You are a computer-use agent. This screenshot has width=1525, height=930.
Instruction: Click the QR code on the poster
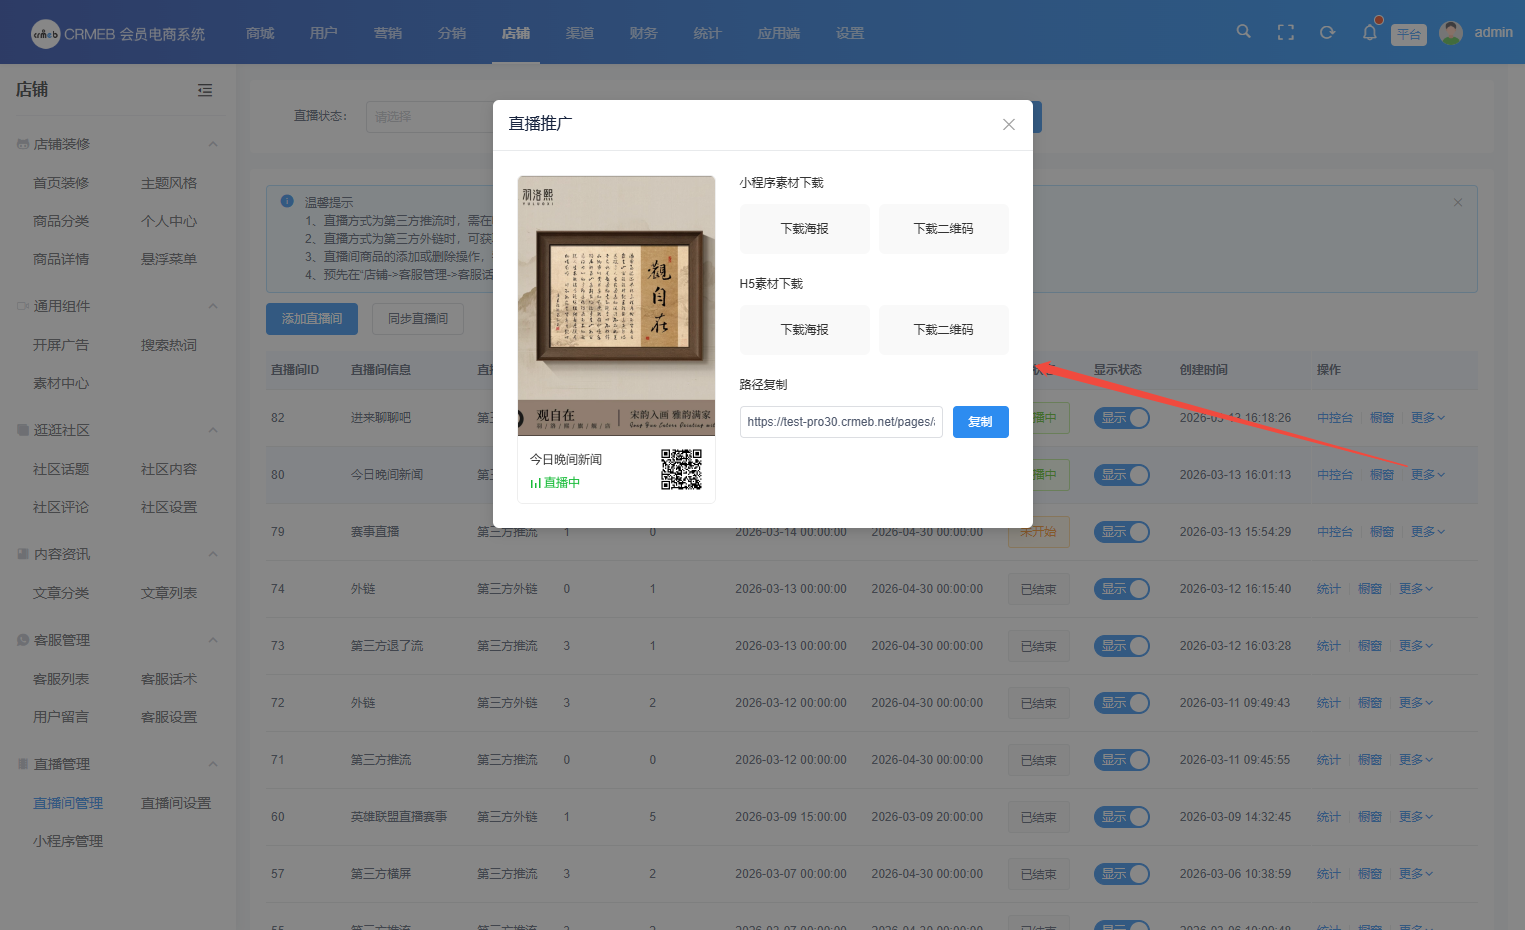point(681,469)
